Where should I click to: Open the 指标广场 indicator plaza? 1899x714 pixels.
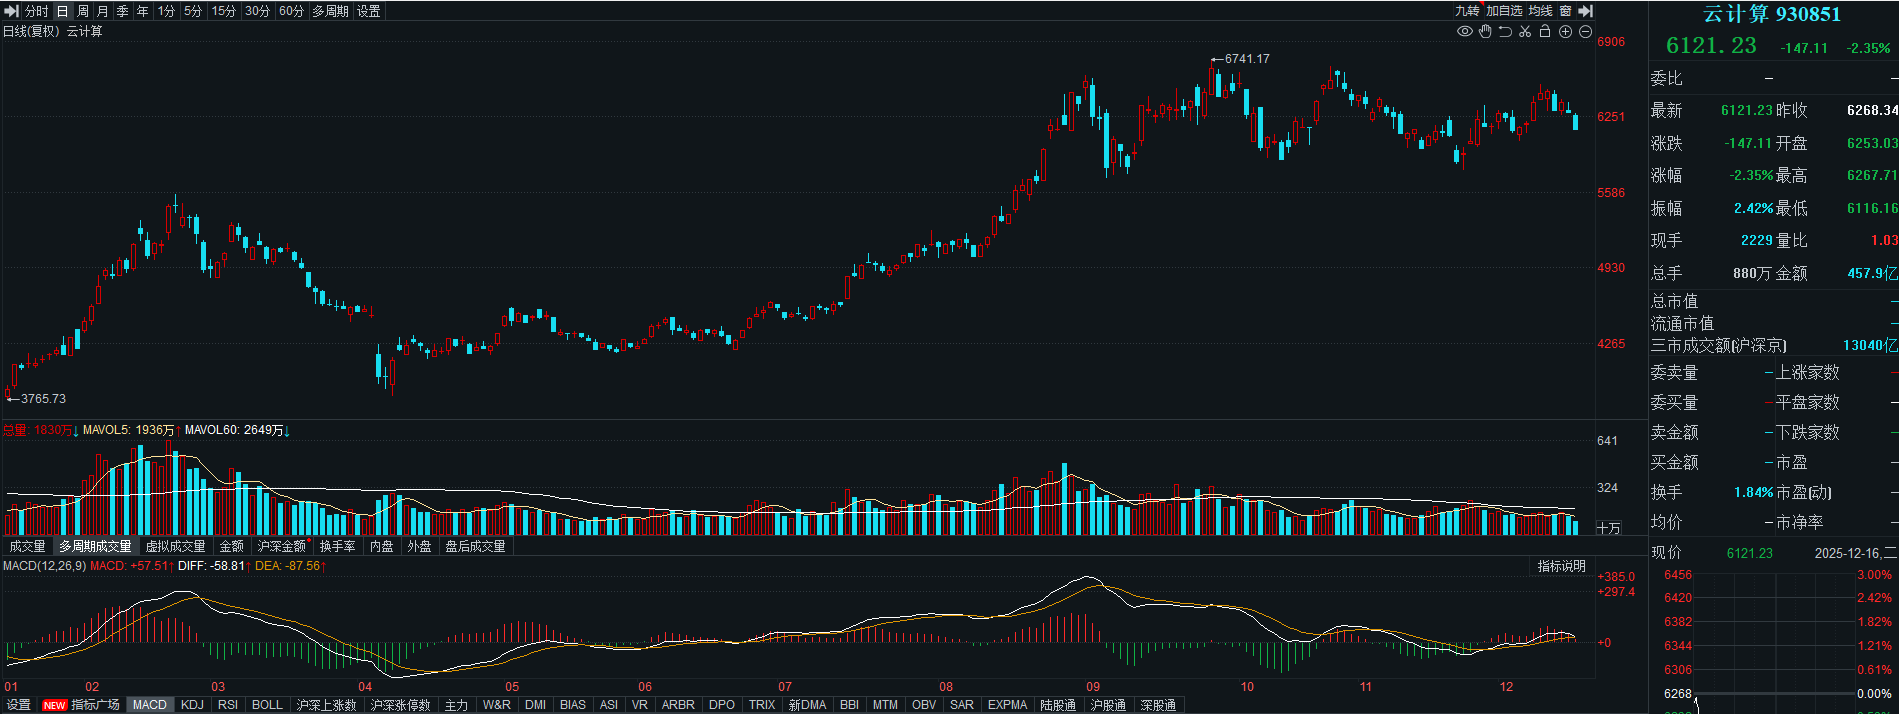(x=95, y=705)
